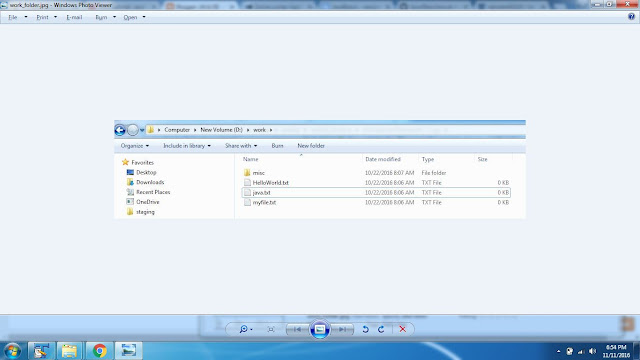Open the File menu in Photo Viewer
640x360 pixels.
point(13,17)
